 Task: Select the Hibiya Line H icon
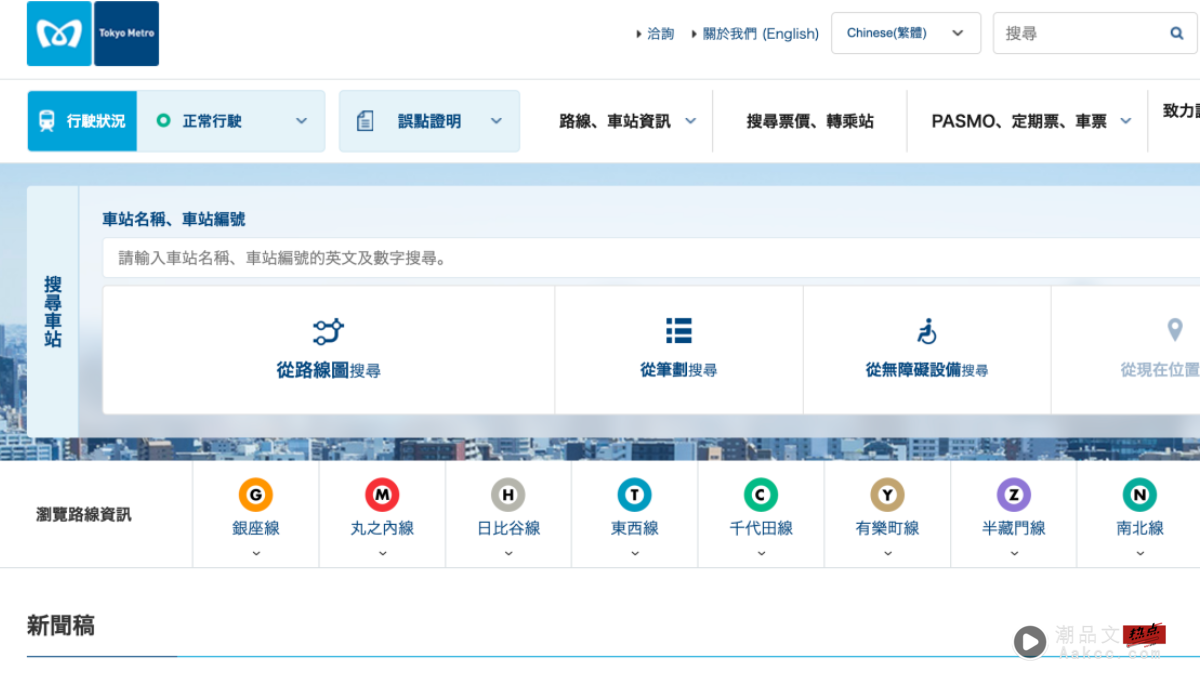click(507, 494)
